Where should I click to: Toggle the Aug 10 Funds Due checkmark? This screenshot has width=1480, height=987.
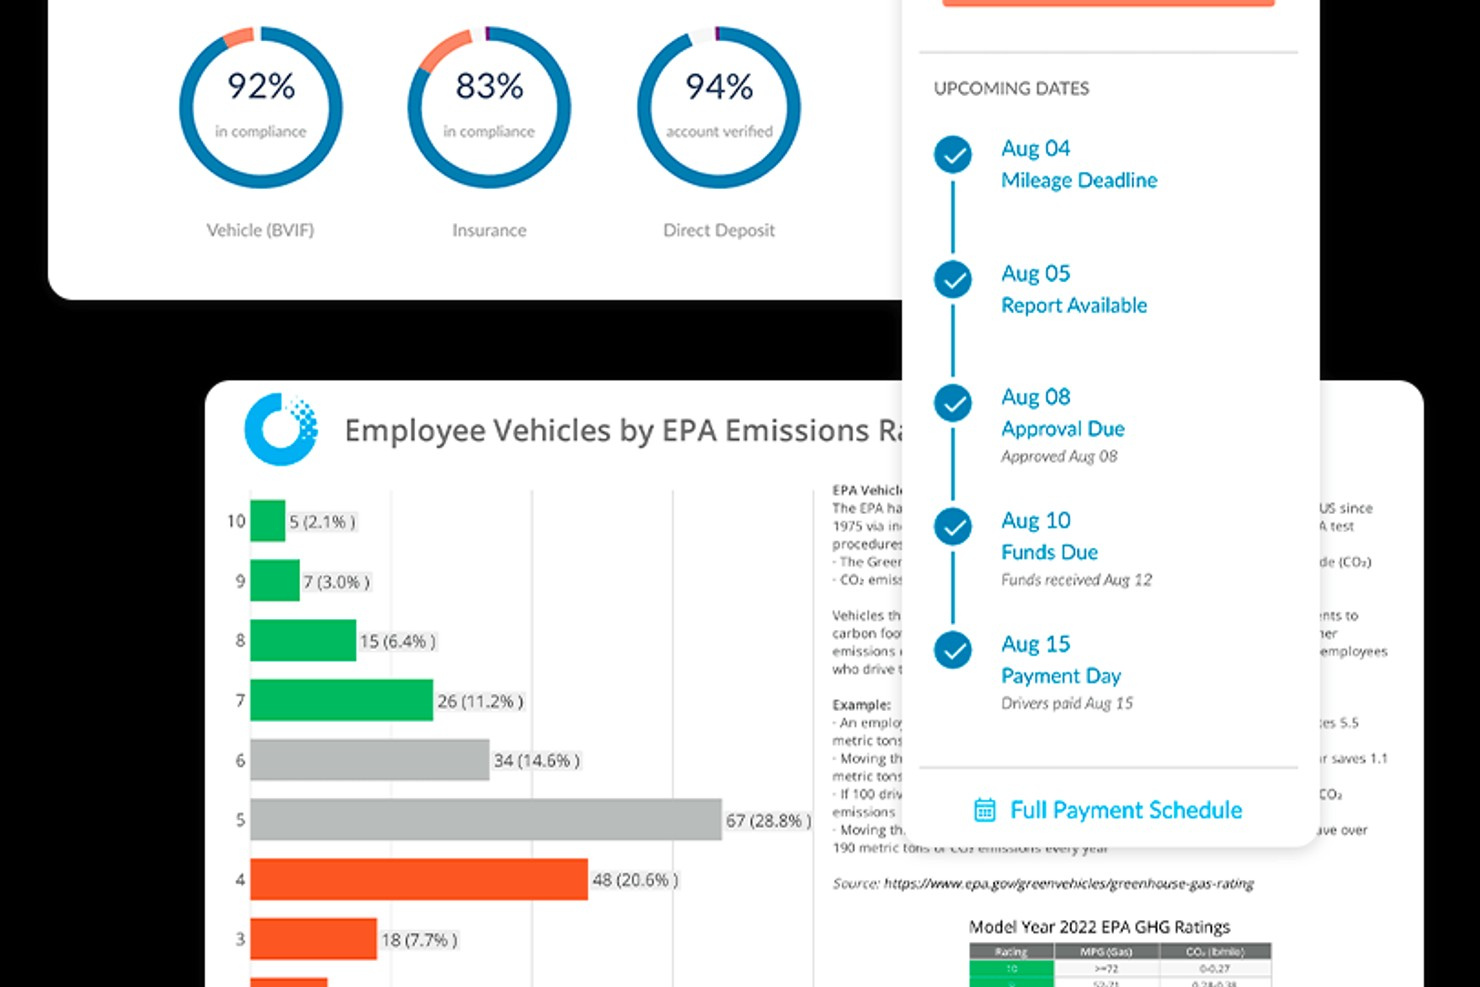point(952,526)
